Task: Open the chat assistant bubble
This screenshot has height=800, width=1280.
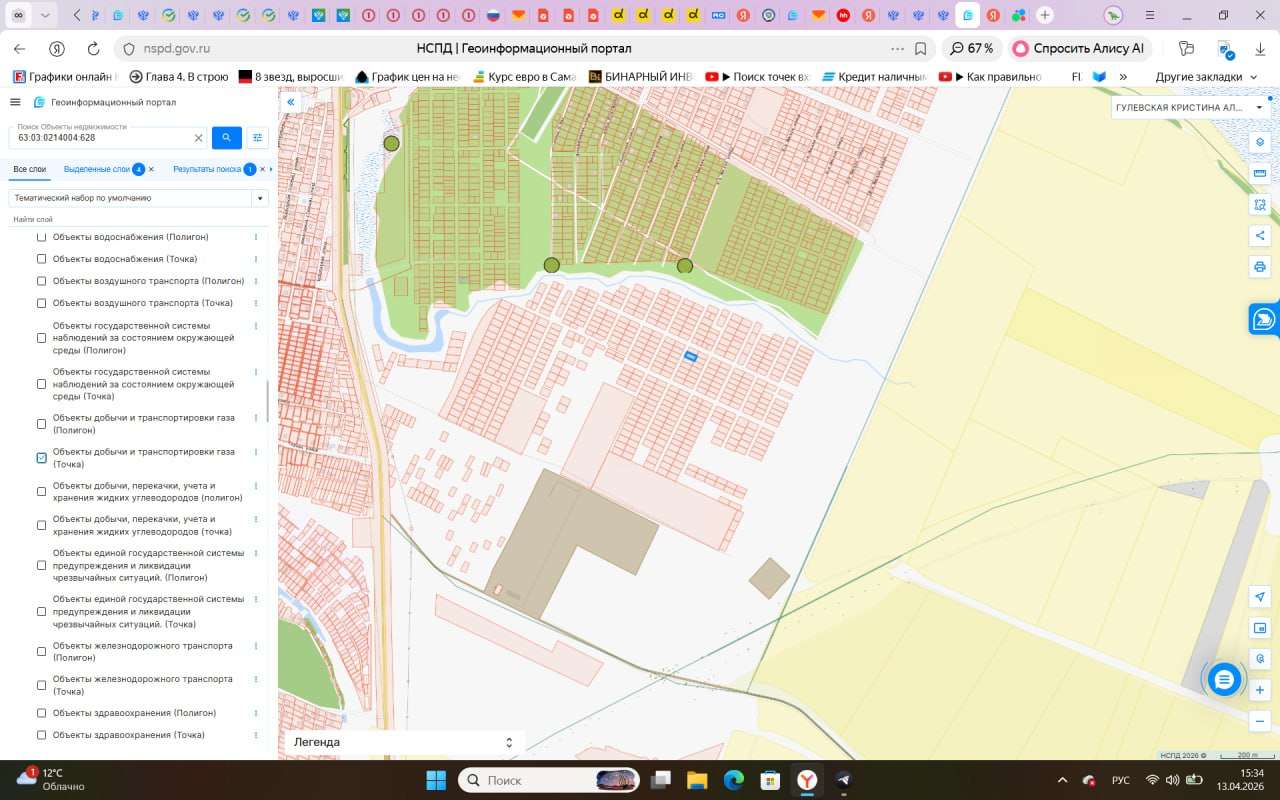Action: tap(1224, 680)
